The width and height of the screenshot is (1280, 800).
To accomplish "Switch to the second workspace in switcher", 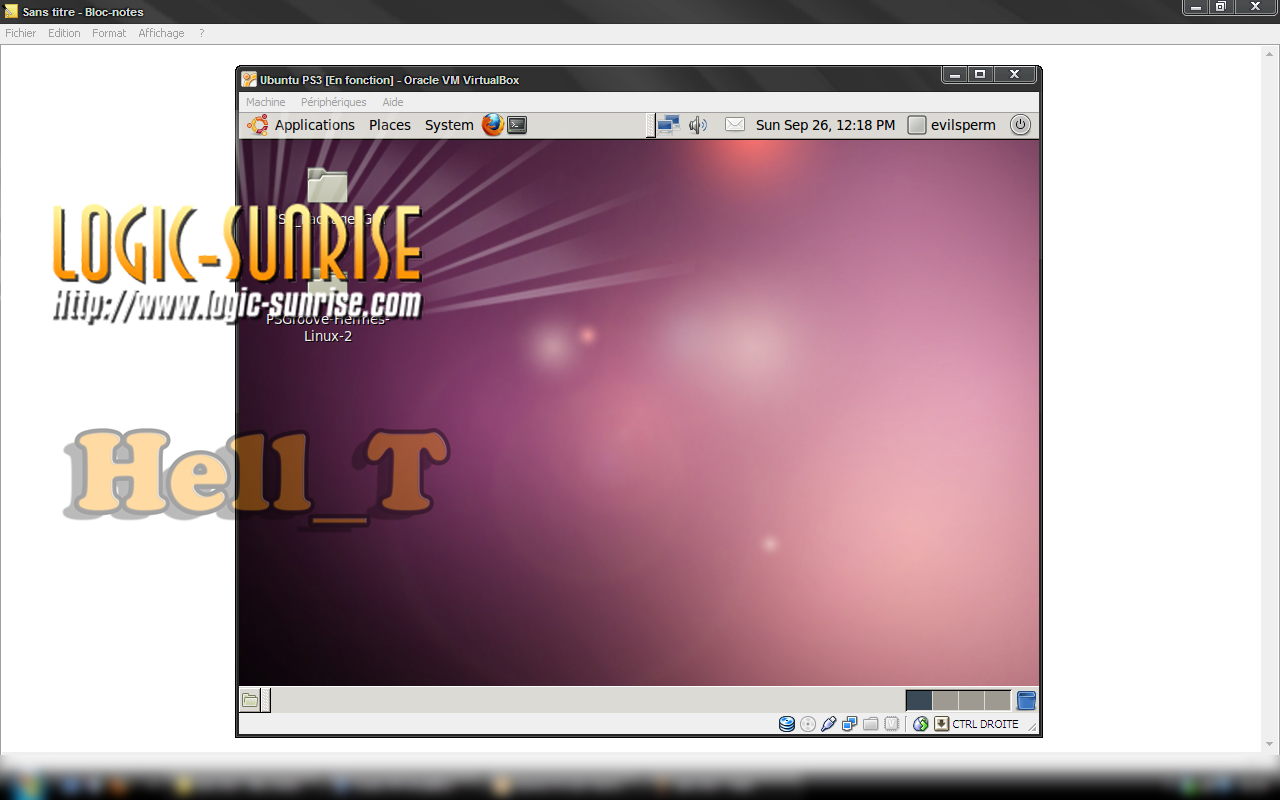I will click(945, 700).
